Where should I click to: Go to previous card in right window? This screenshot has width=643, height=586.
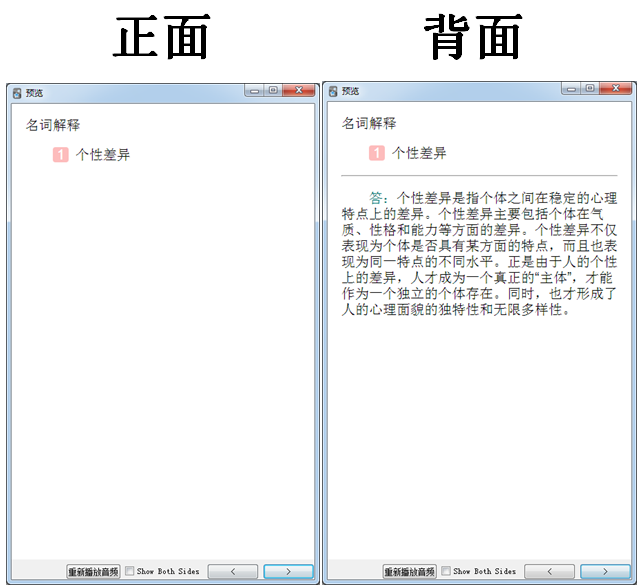[x=550, y=571]
